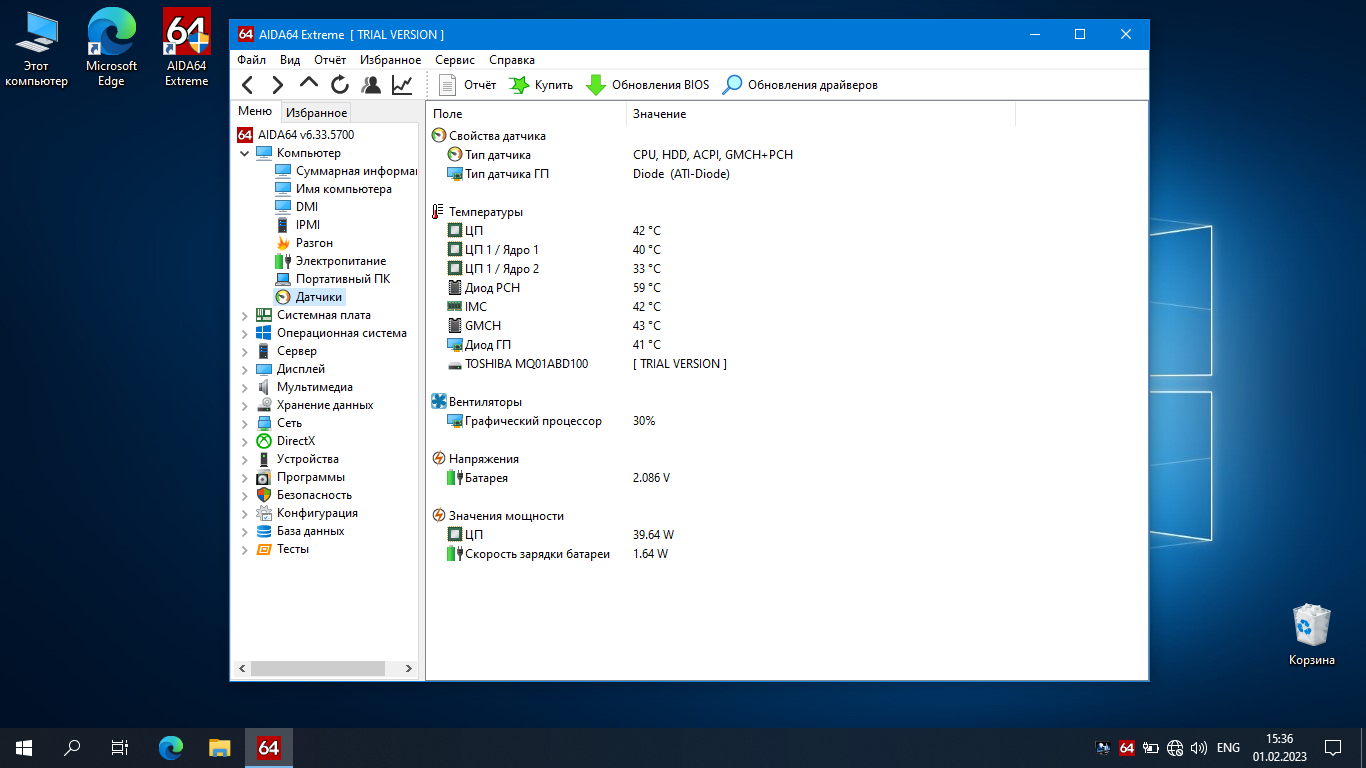
Task: Select the Корзина desktop icon
Action: point(1311,634)
